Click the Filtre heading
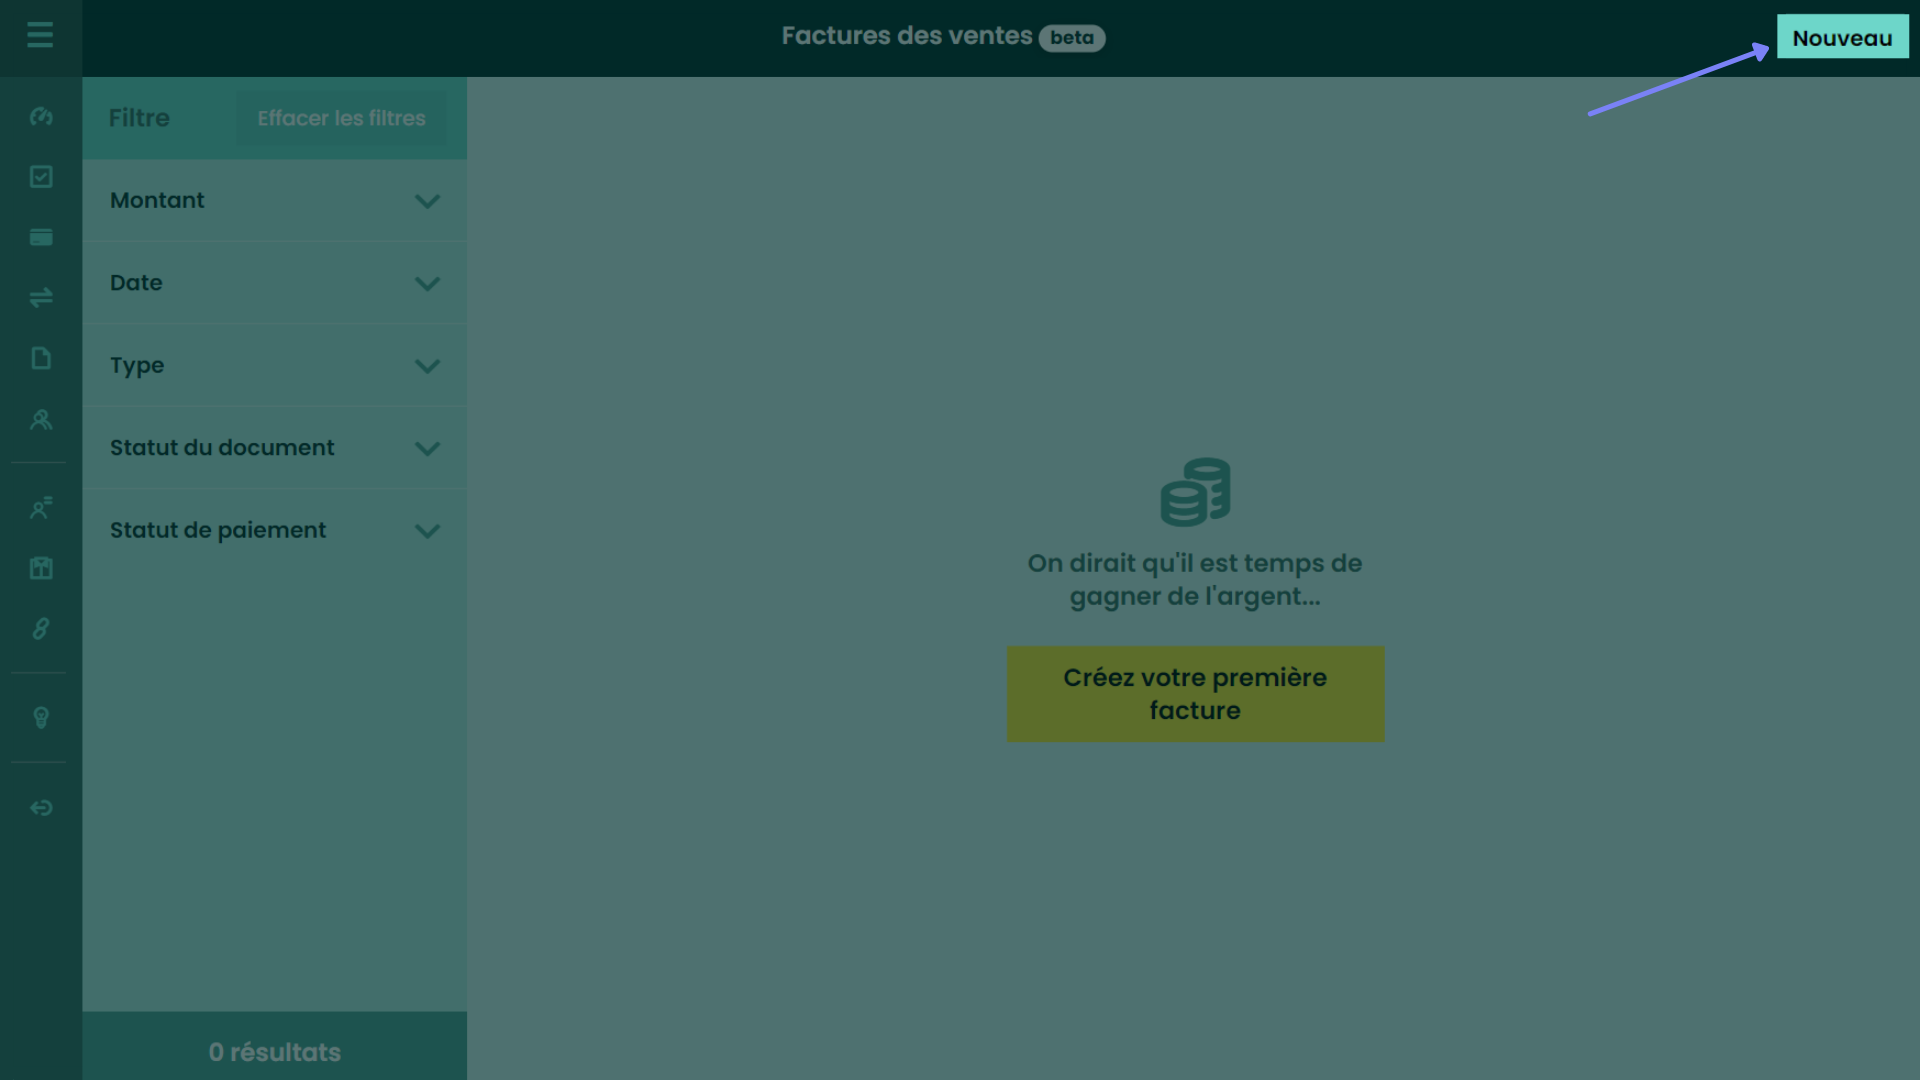Screen dimensions: 1920x1080 pos(139,118)
